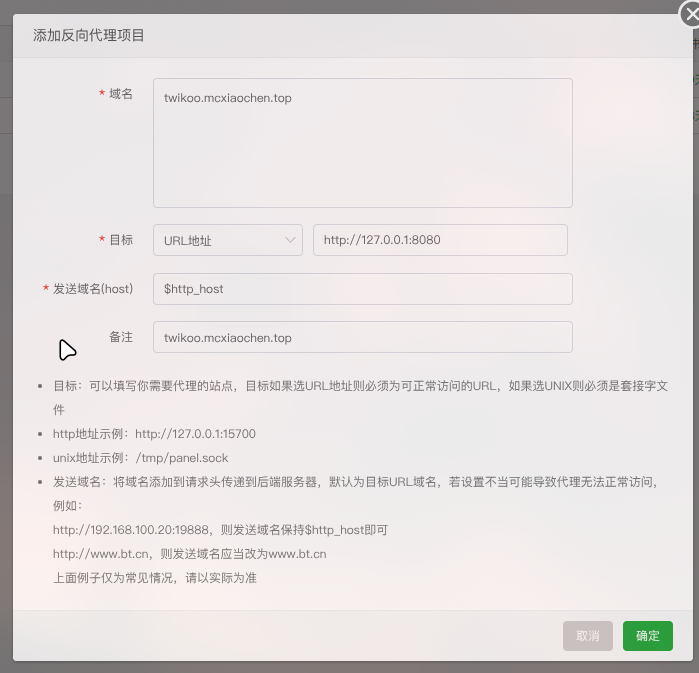Click the 备注 field label
Screen dimensions: 699x673
pos(120,337)
